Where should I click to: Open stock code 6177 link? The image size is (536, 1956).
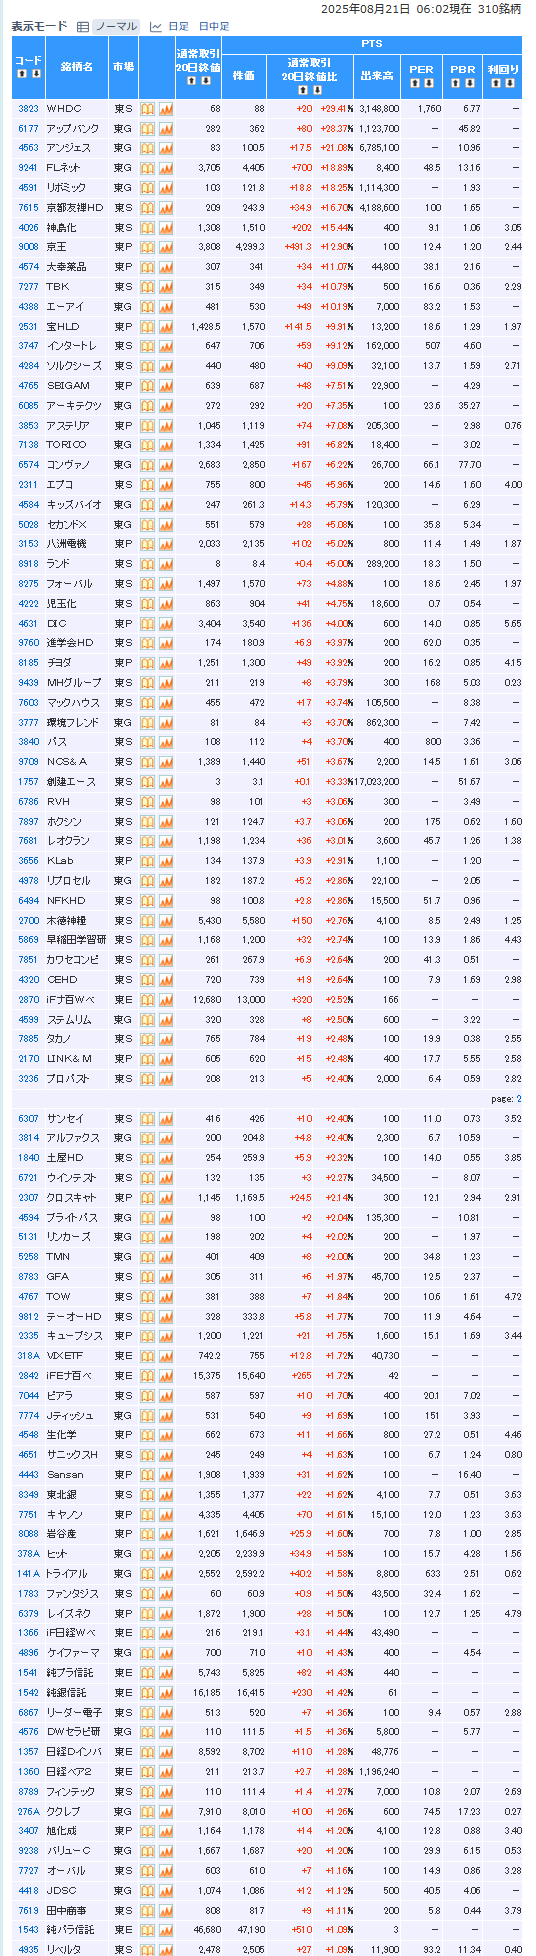click(28, 128)
